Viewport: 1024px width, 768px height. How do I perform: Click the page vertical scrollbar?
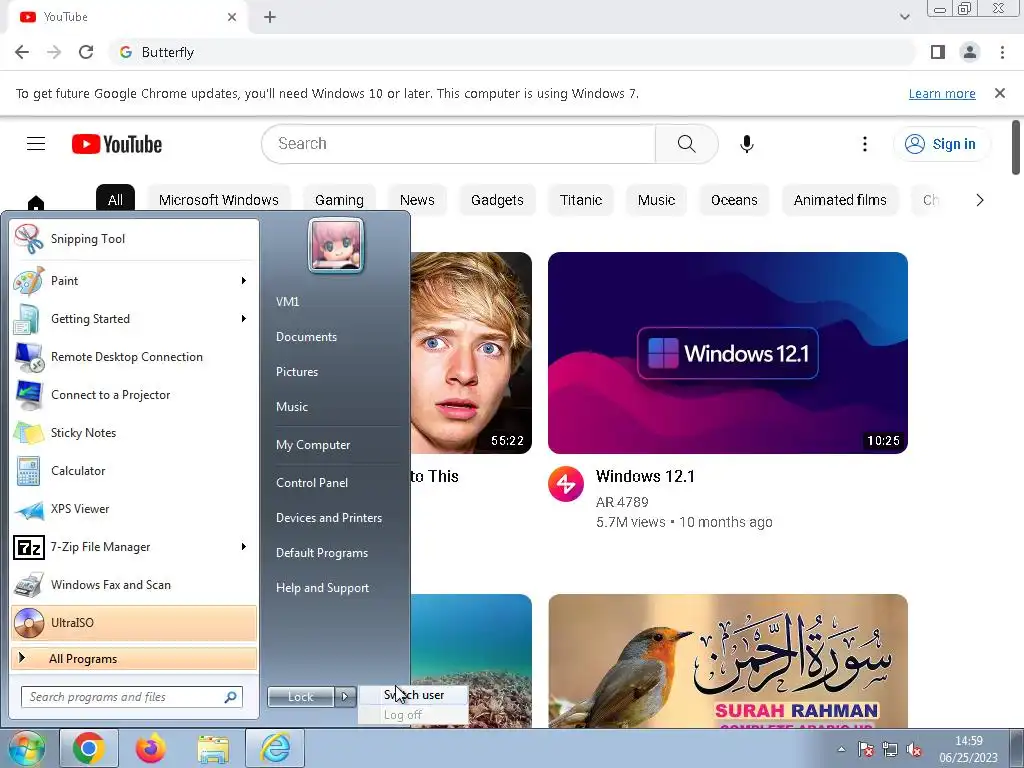coord(1016,148)
